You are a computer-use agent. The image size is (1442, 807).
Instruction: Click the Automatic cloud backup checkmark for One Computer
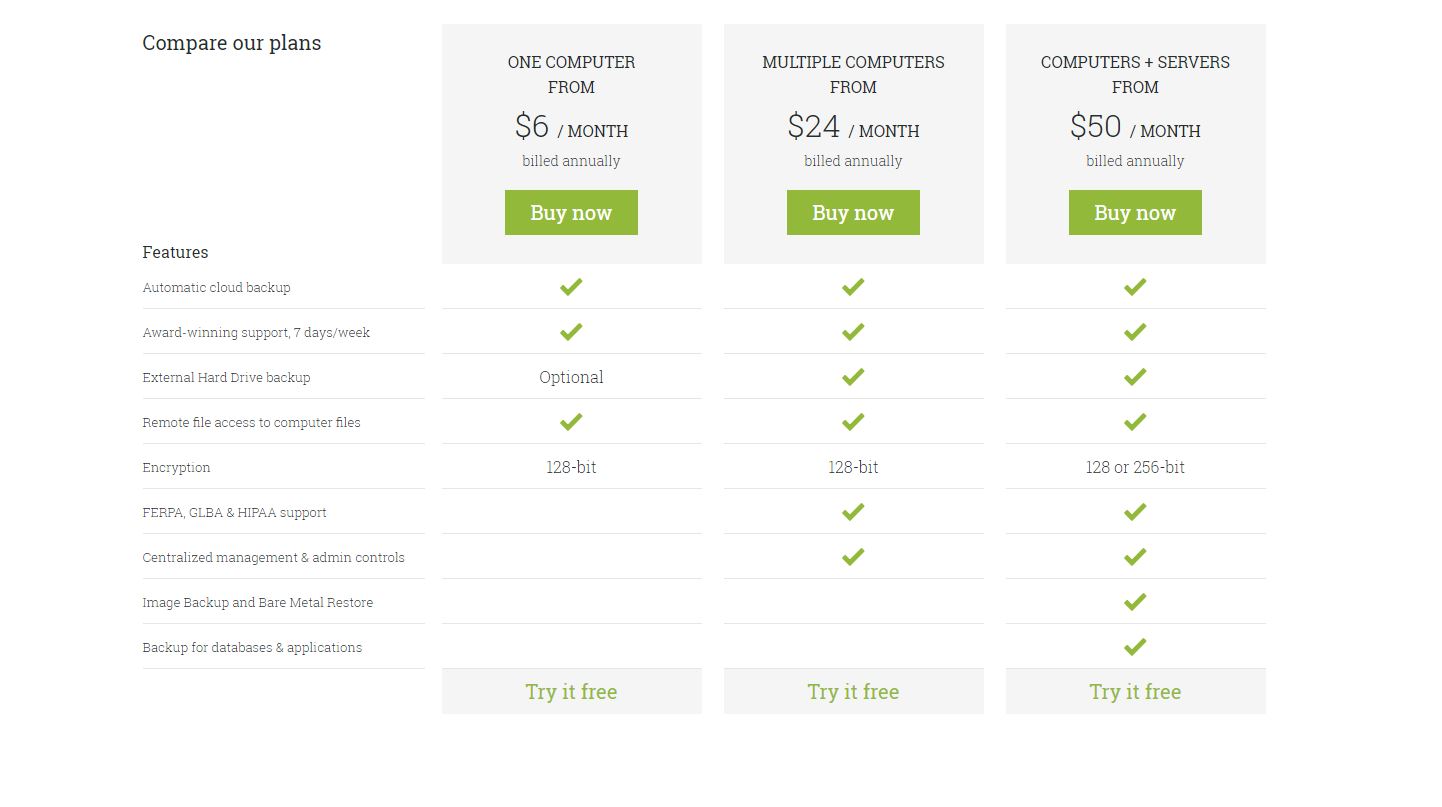[571, 287]
